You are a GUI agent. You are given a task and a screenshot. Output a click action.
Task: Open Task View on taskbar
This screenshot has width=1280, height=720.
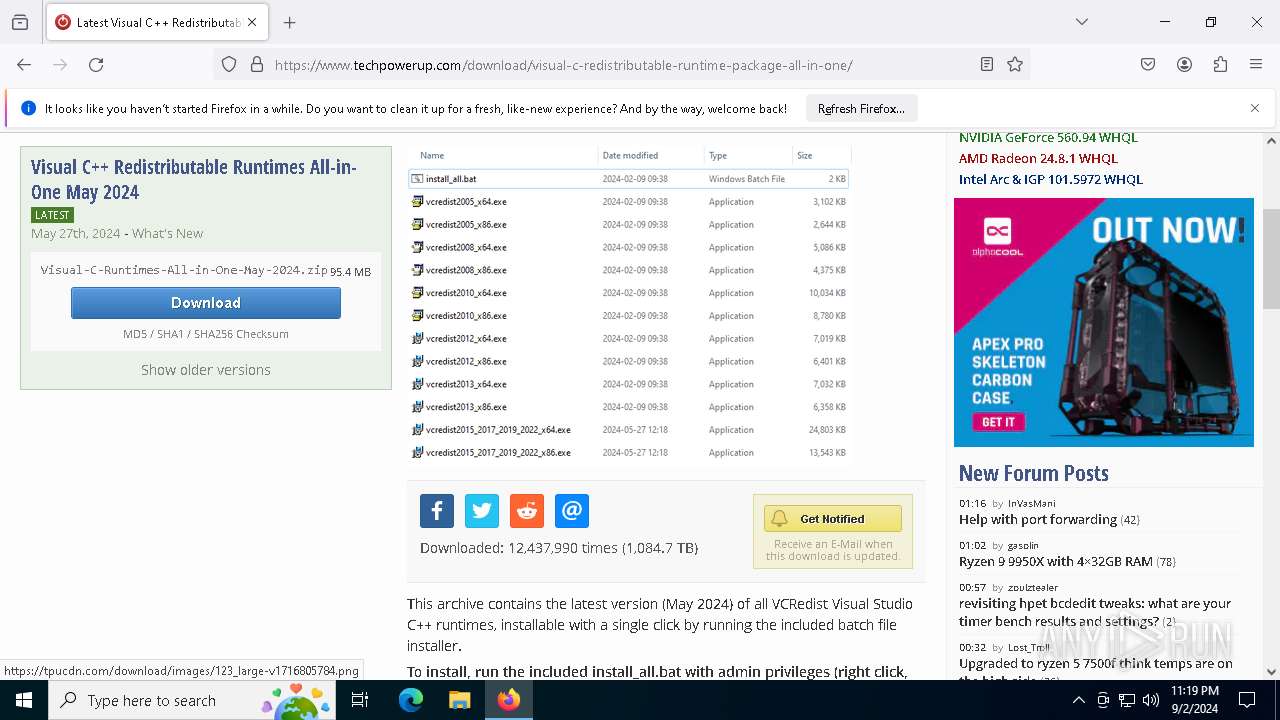tap(360, 700)
